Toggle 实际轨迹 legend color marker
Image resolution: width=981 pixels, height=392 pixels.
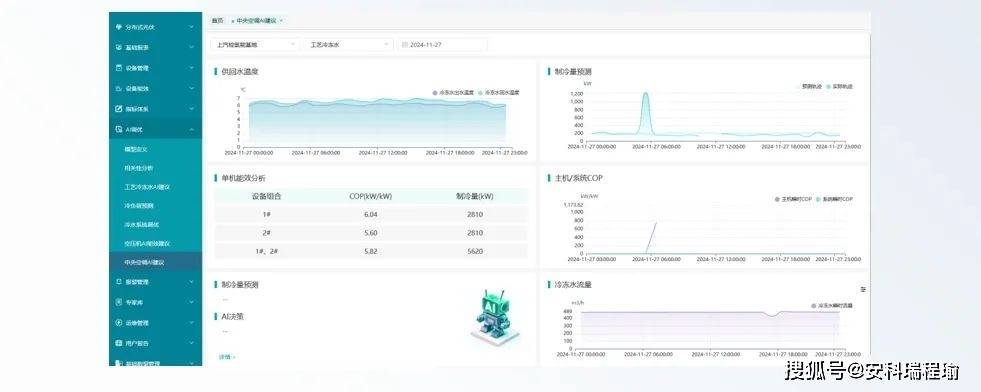[828, 86]
